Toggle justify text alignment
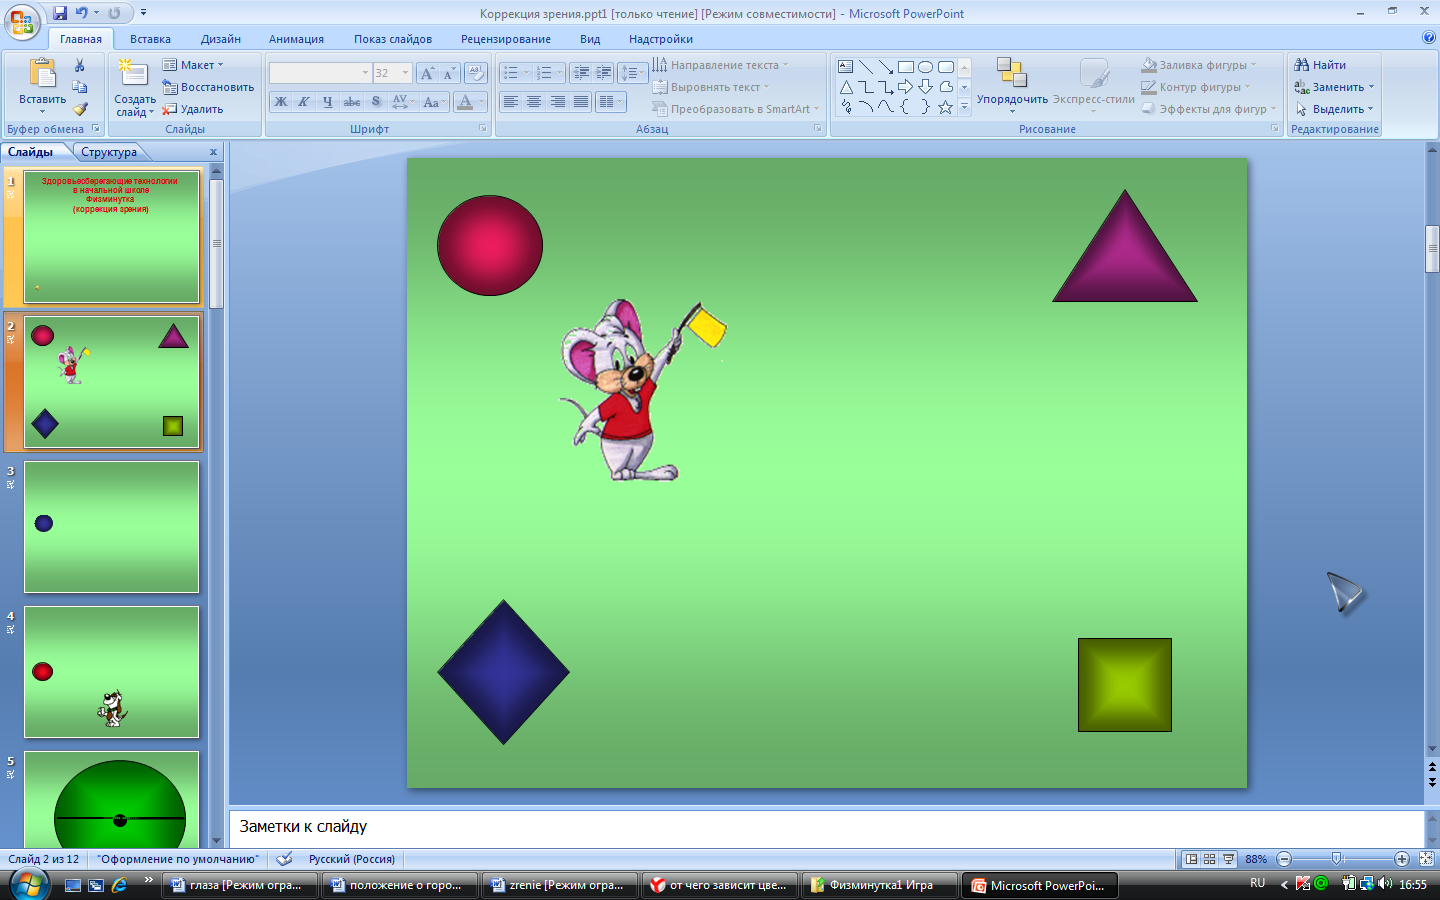This screenshot has width=1440, height=900. [580, 102]
